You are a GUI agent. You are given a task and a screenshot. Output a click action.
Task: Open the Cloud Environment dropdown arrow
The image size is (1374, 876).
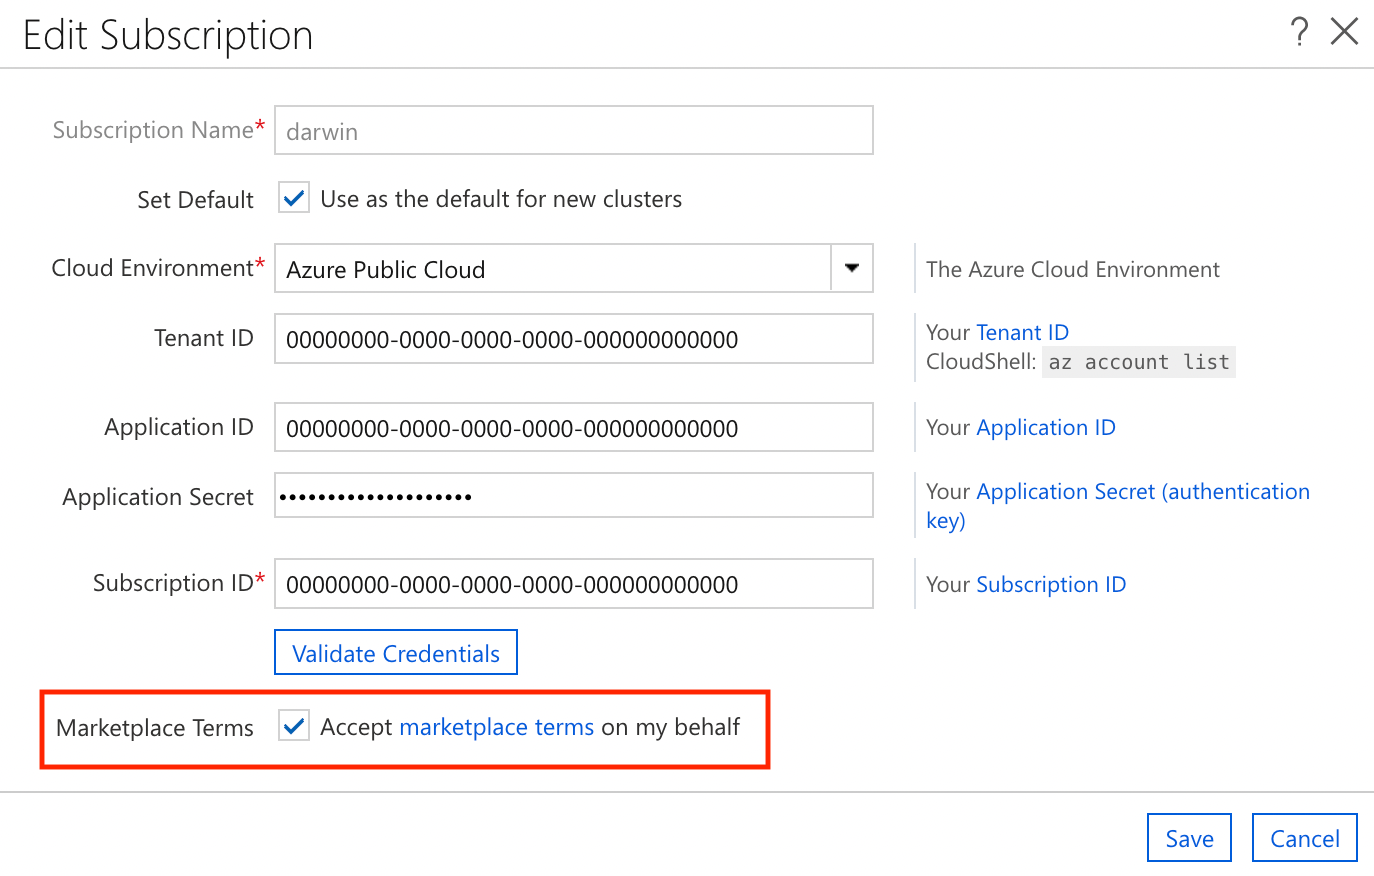(852, 268)
